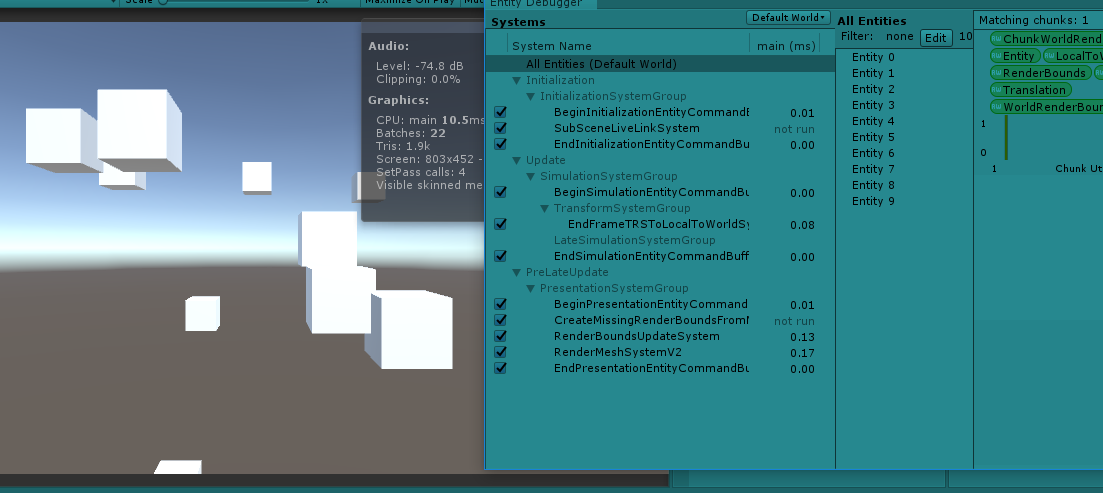Uncheck the SubSceneLiveLinkSystem checkbox

(x=500, y=128)
